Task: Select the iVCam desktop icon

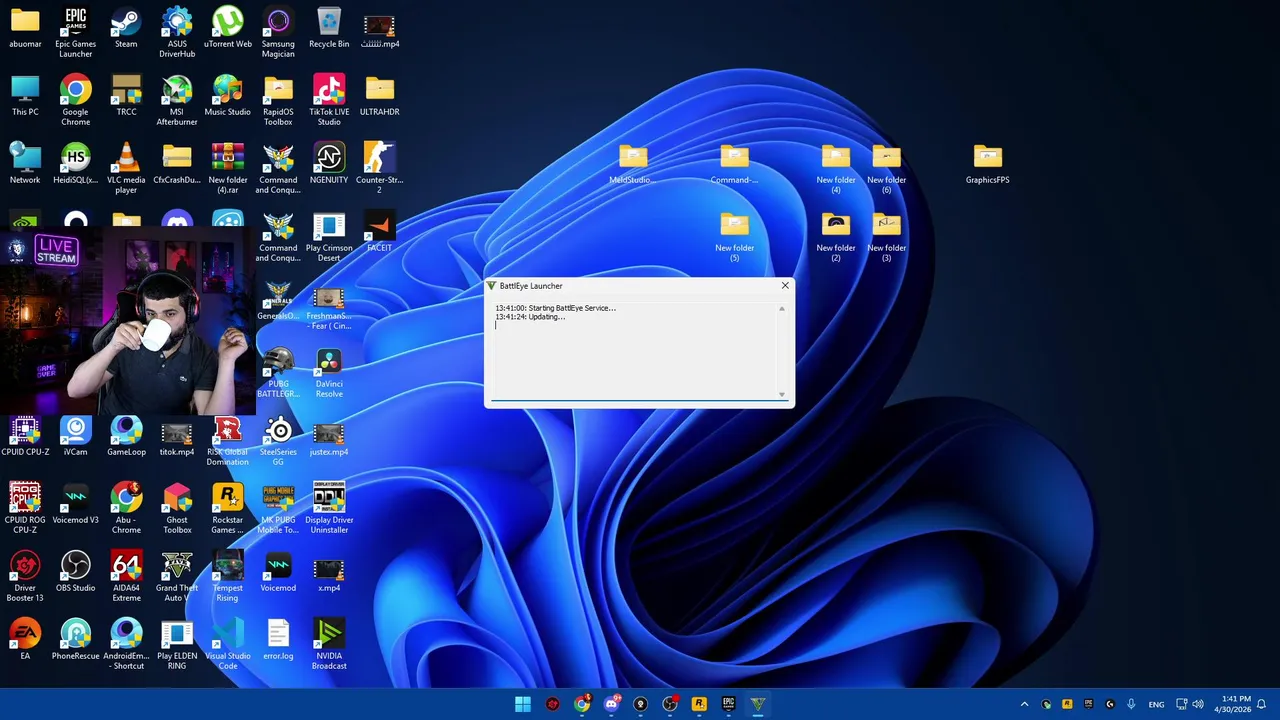Action: [75, 435]
